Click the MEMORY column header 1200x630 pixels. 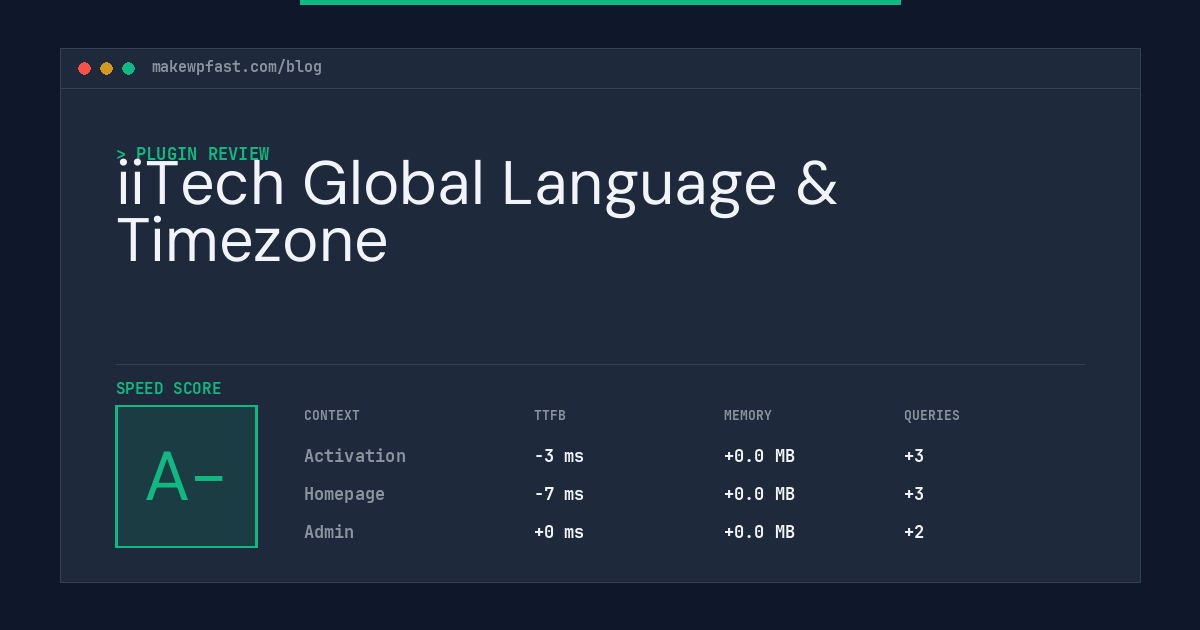(748, 416)
